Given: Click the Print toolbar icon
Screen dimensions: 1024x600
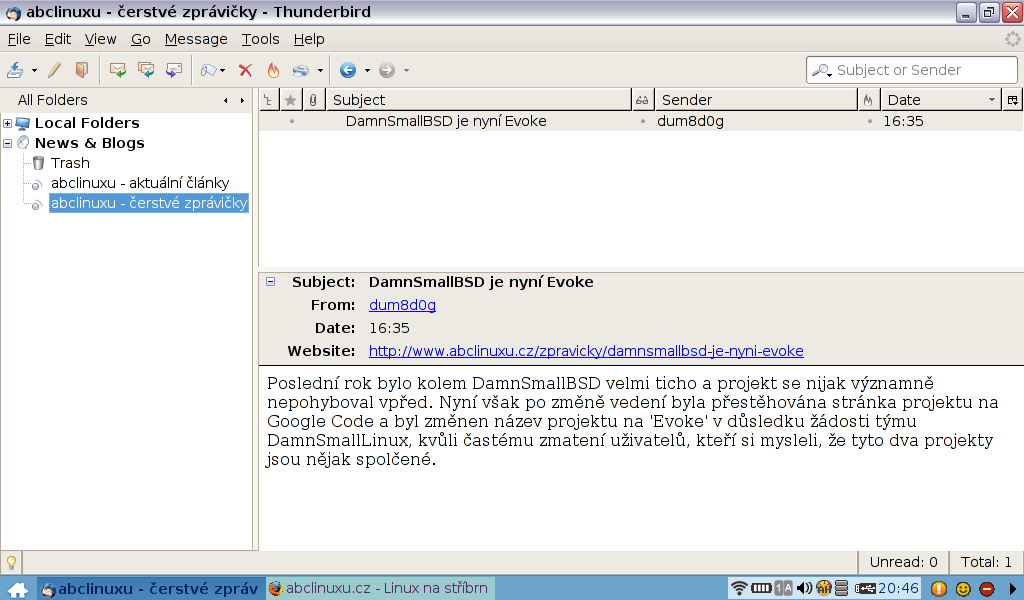Looking at the screenshot, I should pyautogui.click(x=301, y=70).
